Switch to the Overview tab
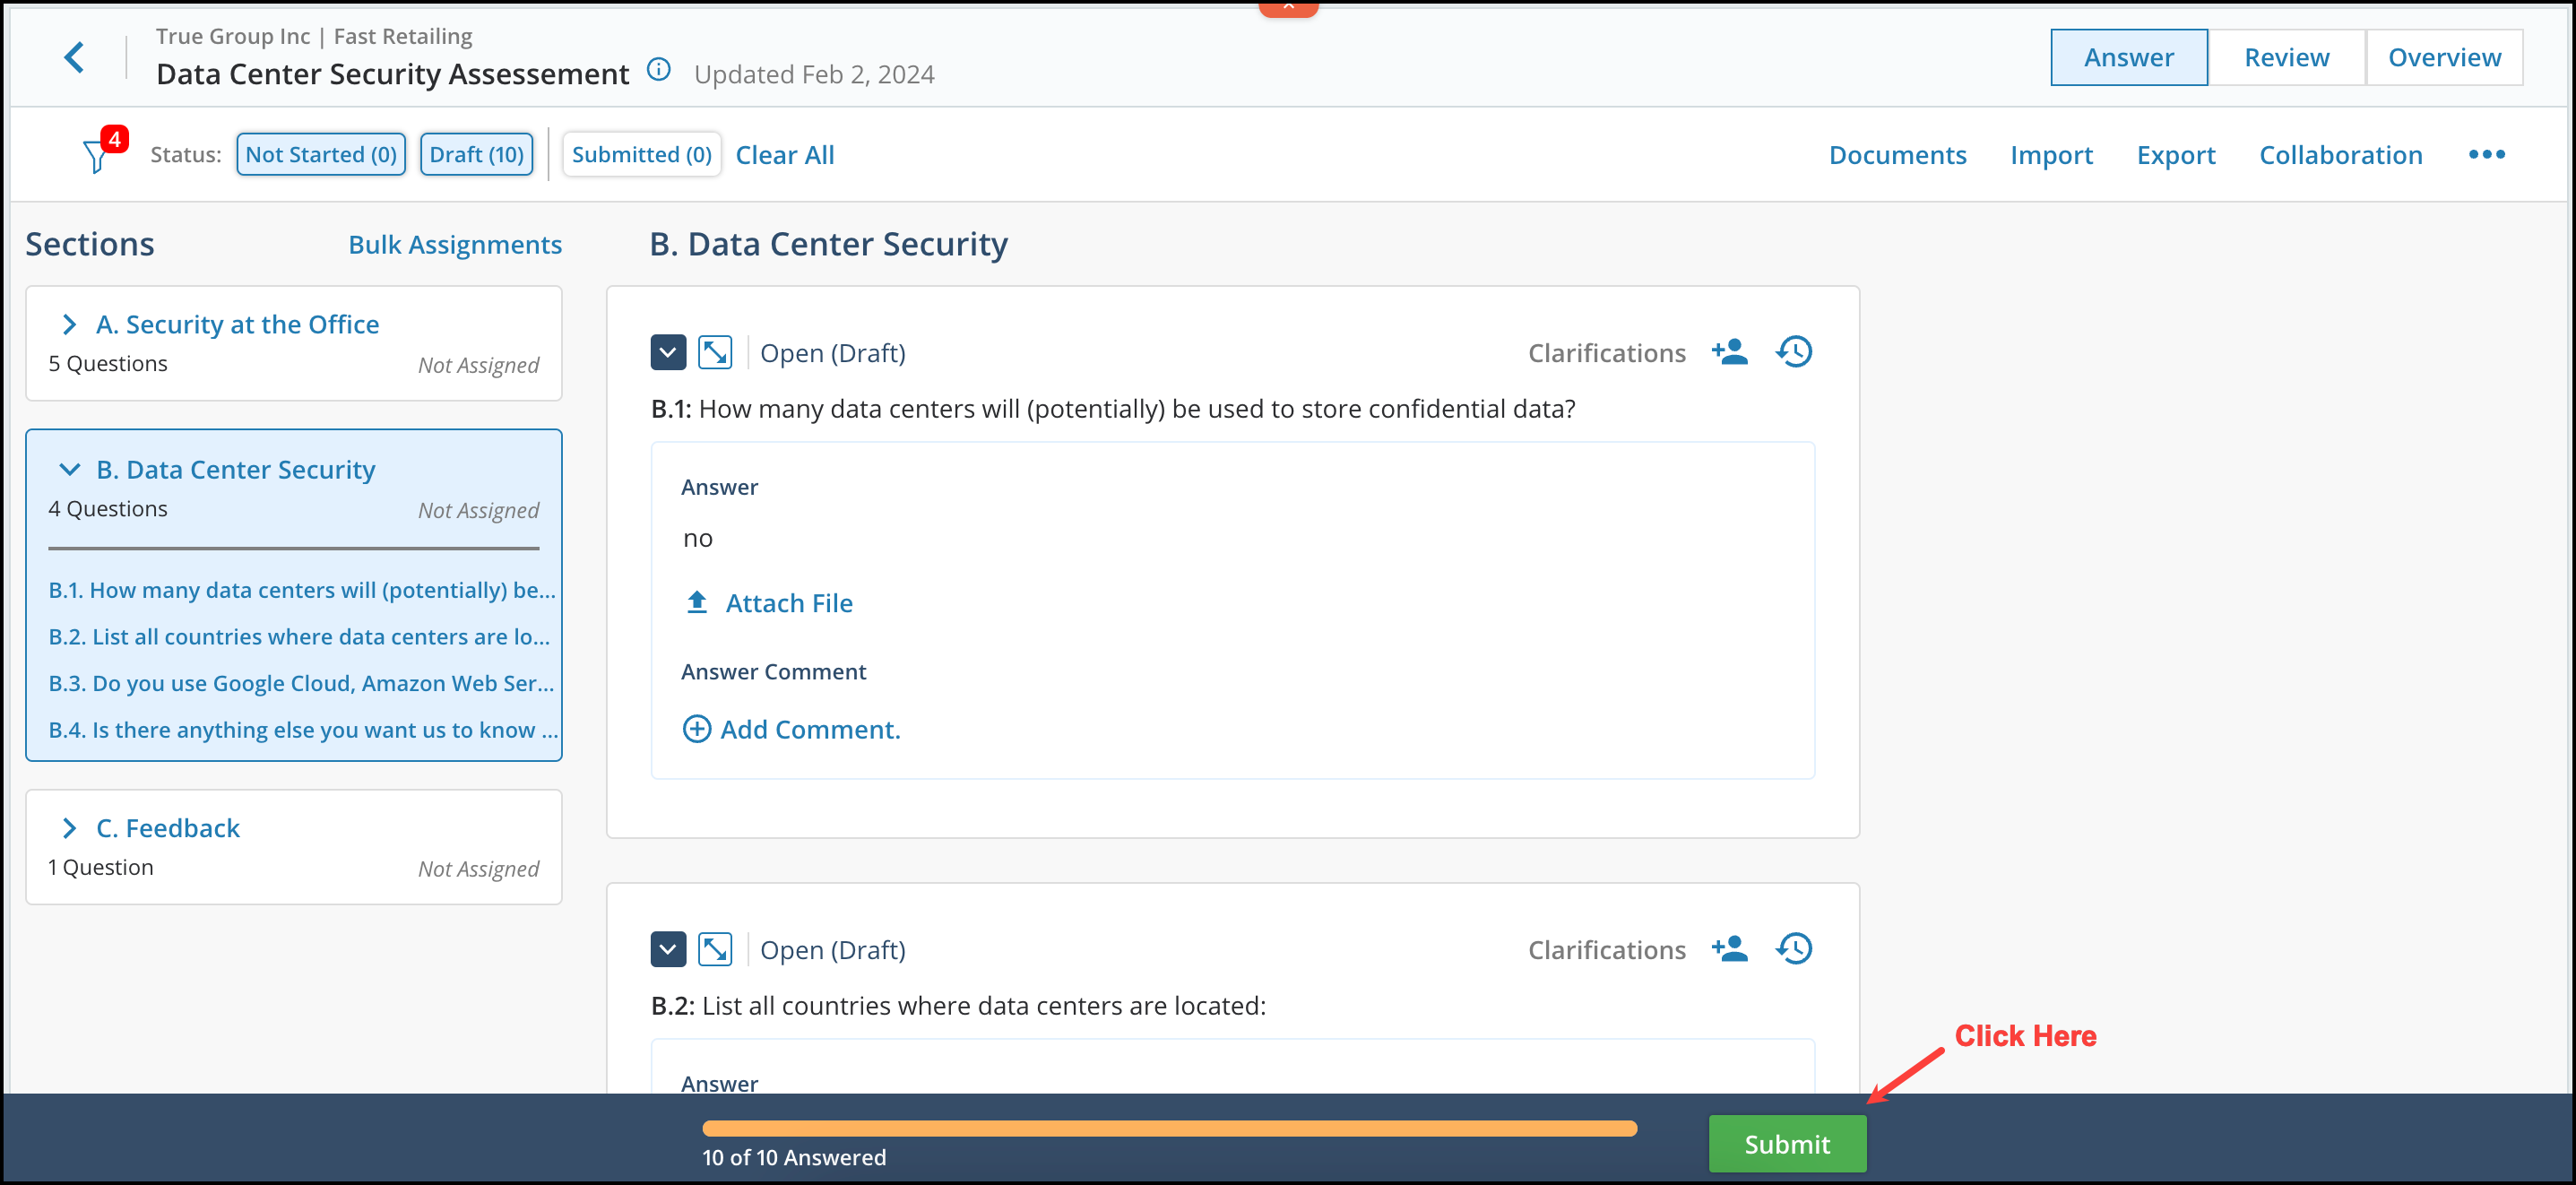Image resolution: width=2576 pixels, height=1185 pixels. (x=2444, y=57)
